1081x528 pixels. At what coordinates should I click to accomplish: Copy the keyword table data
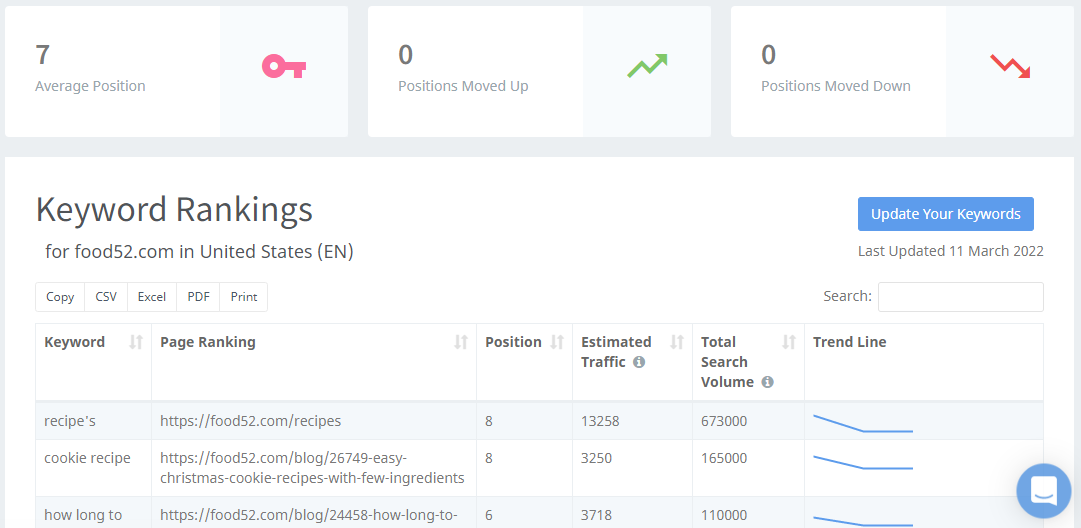(60, 297)
